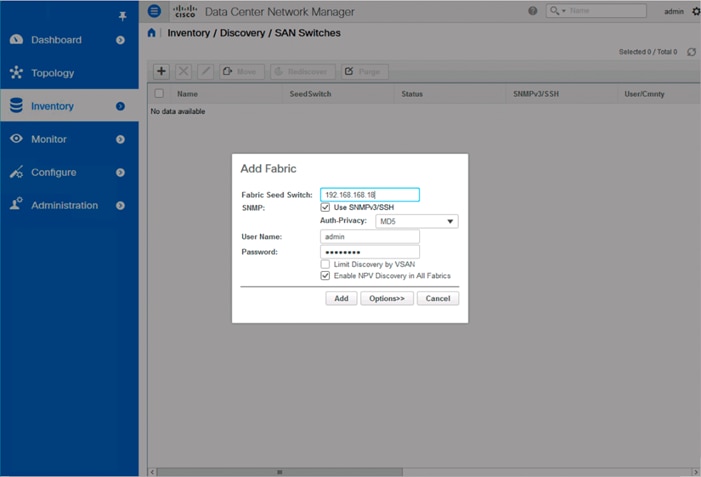Click the Topology nodes icon
Image resolution: width=701 pixels, height=477 pixels.
16,72
